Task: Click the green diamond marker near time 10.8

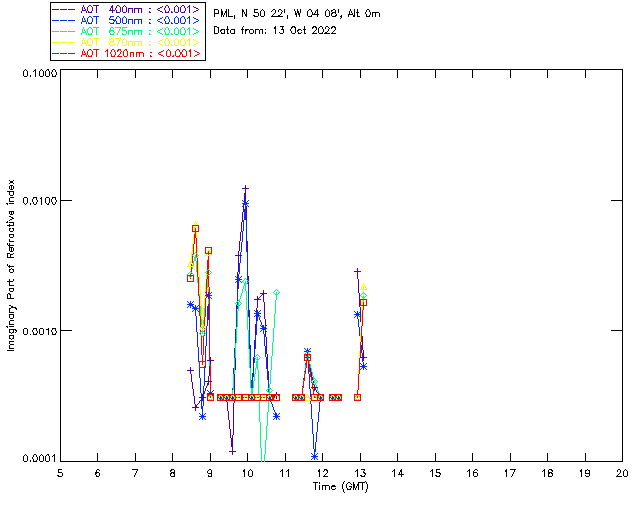Action: [x=276, y=292]
